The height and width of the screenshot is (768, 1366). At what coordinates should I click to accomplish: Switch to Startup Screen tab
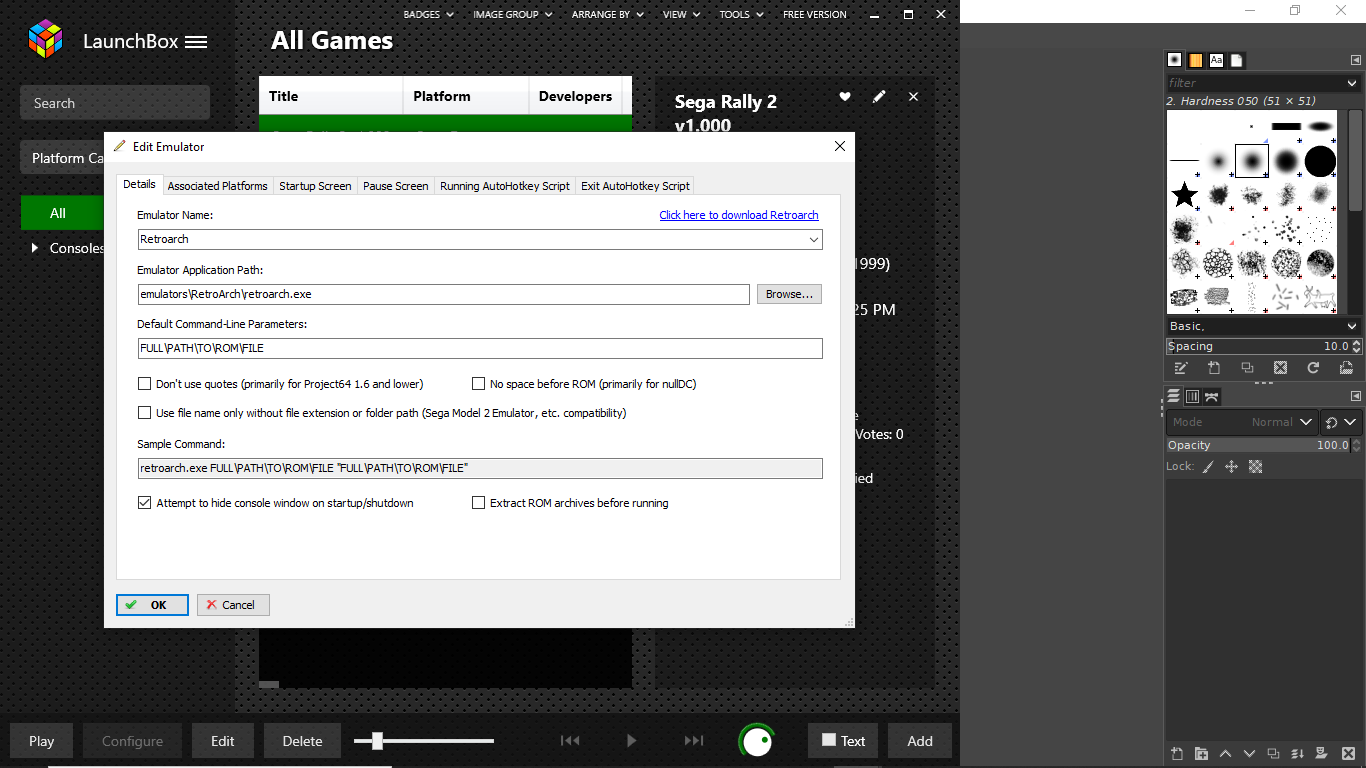315,186
